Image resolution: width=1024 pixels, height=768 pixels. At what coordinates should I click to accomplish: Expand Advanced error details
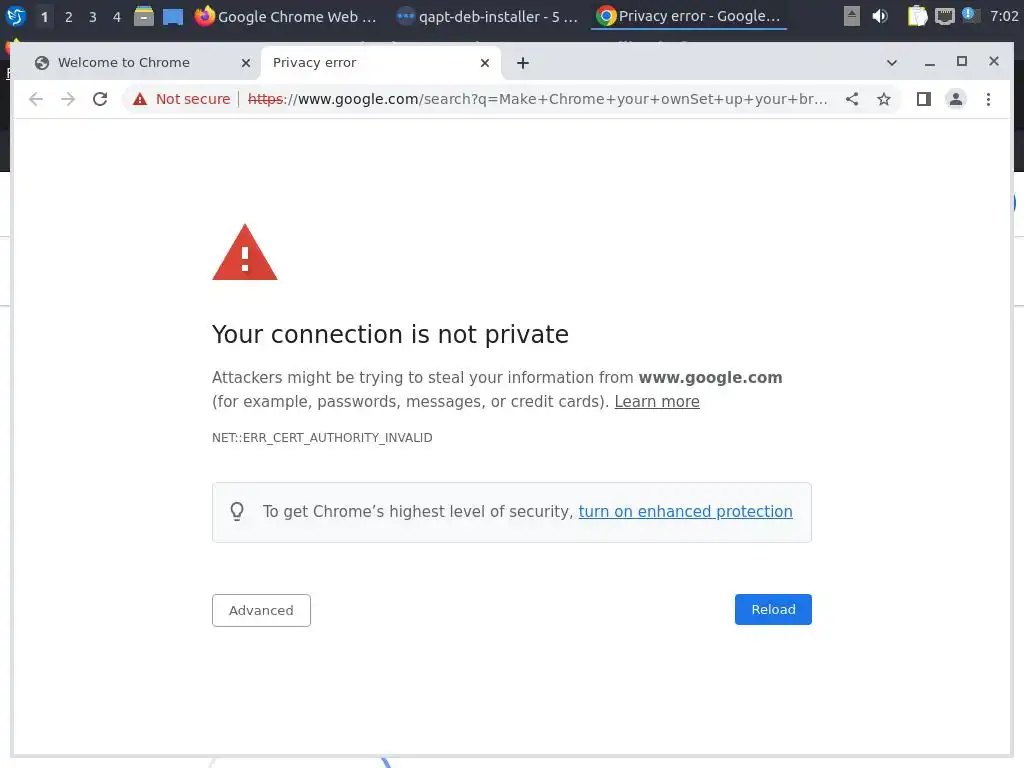coord(261,610)
